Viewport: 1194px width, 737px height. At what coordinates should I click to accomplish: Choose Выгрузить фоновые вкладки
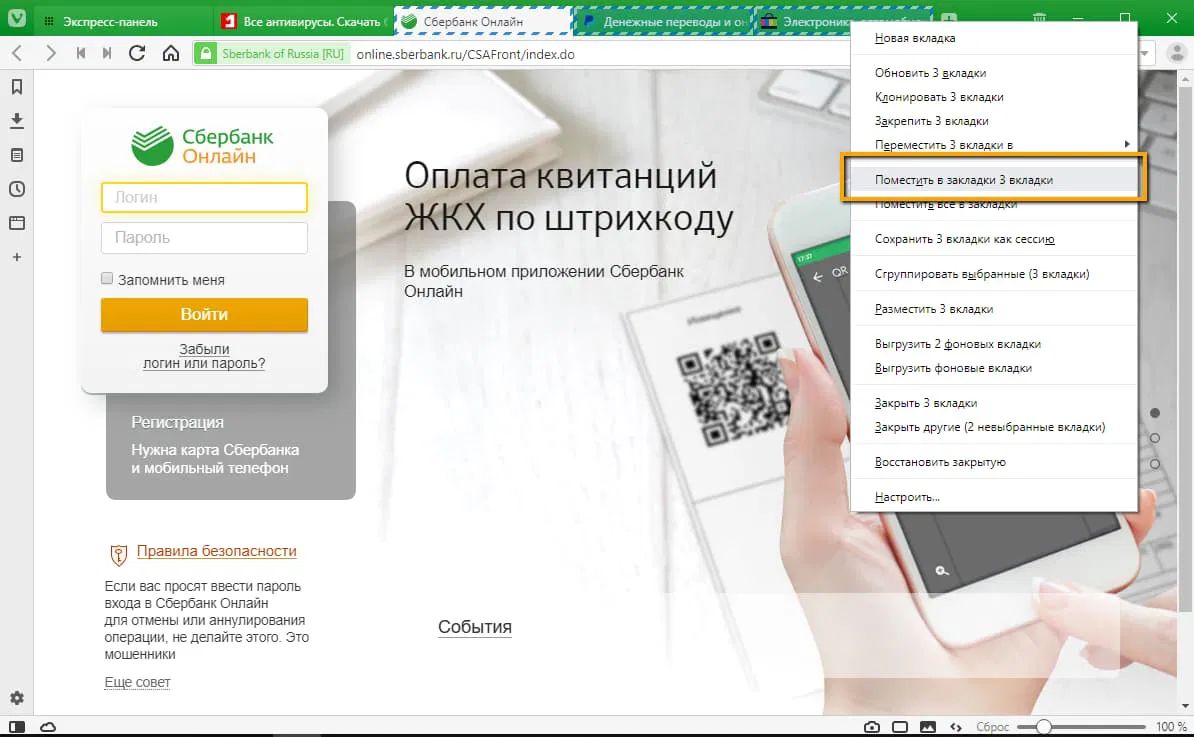click(x=994, y=368)
